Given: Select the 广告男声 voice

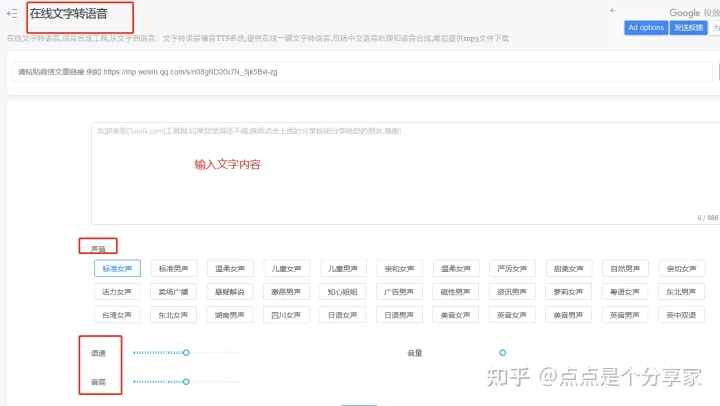Looking at the screenshot, I should [399, 292].
